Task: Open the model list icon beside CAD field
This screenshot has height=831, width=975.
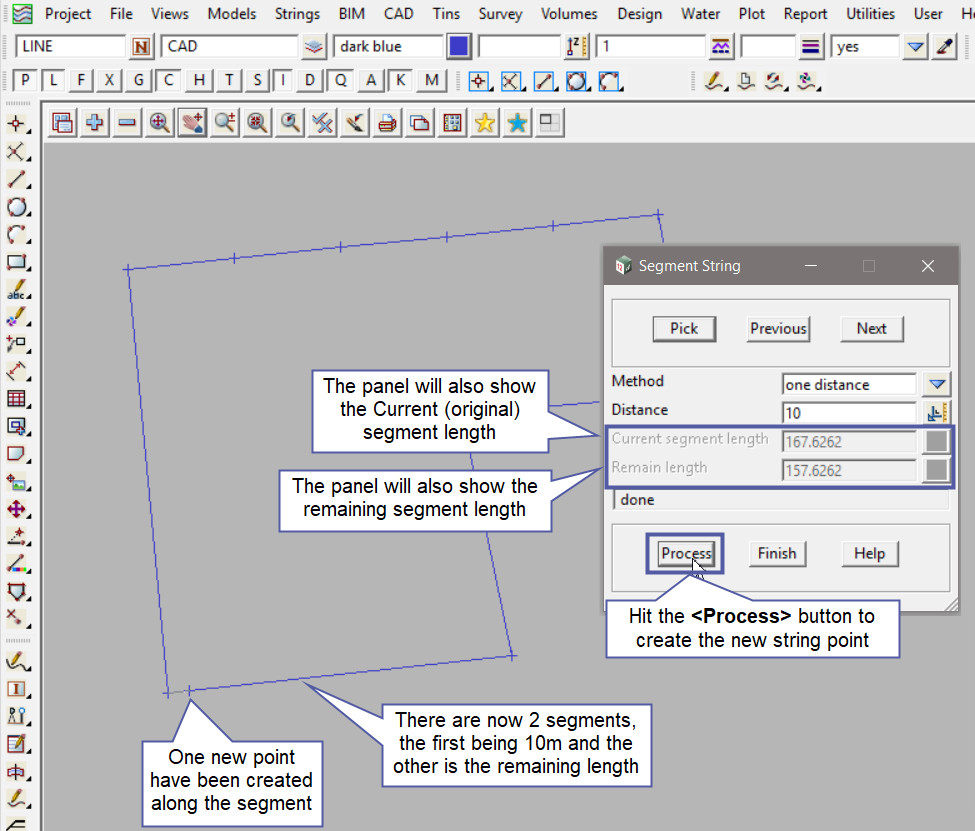Action: pyautogui.click(x=315, y=47)
